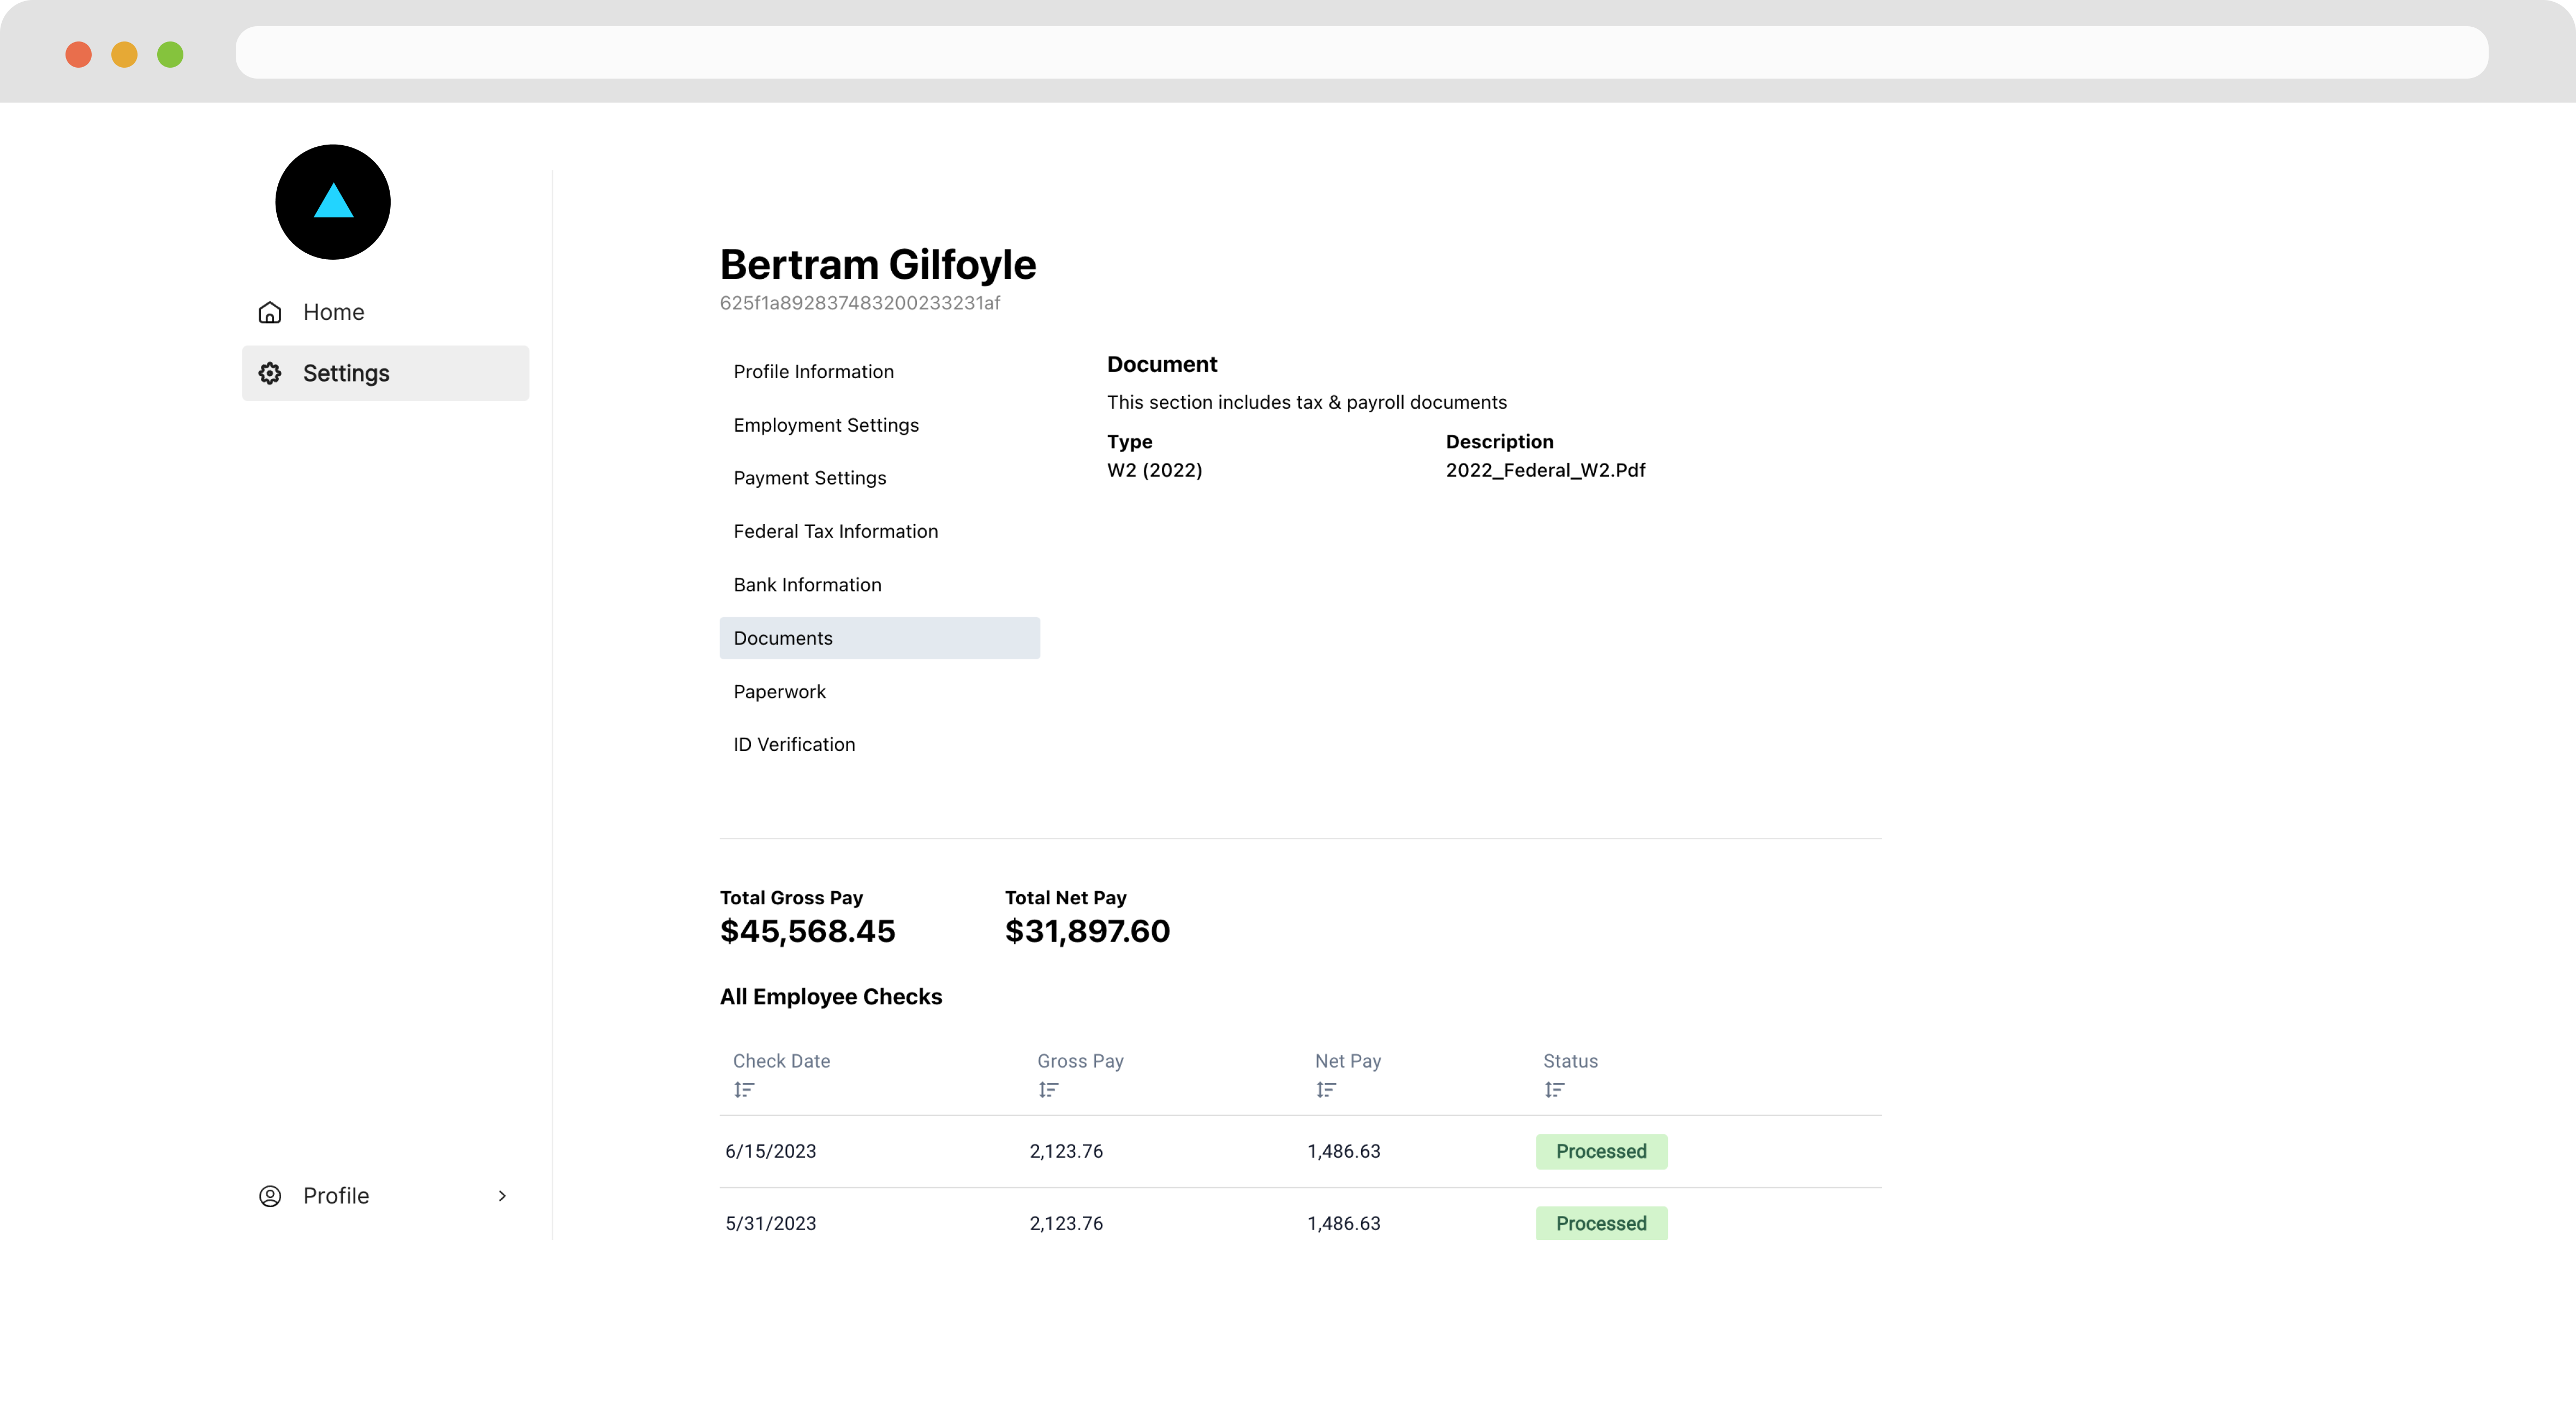This screenshot has width=2576, height=1413.
Task: Sort table by Net Pay icon
Action: pos(1326,1090)
